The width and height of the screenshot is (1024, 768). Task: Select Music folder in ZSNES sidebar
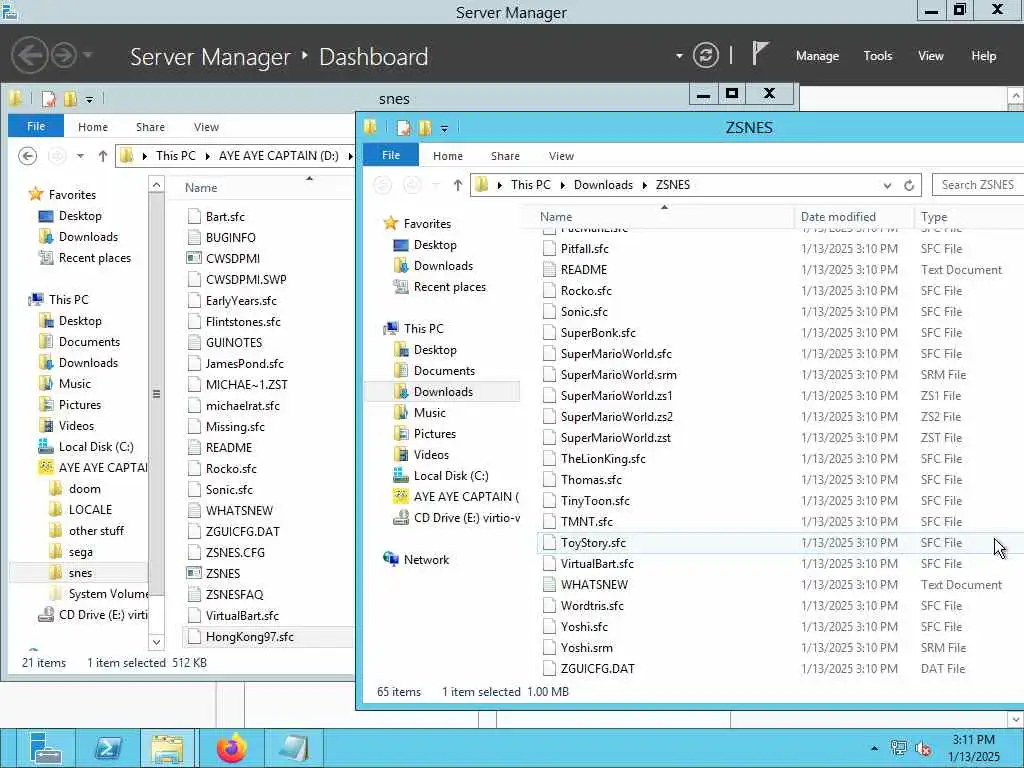click(x=429, y=413)
